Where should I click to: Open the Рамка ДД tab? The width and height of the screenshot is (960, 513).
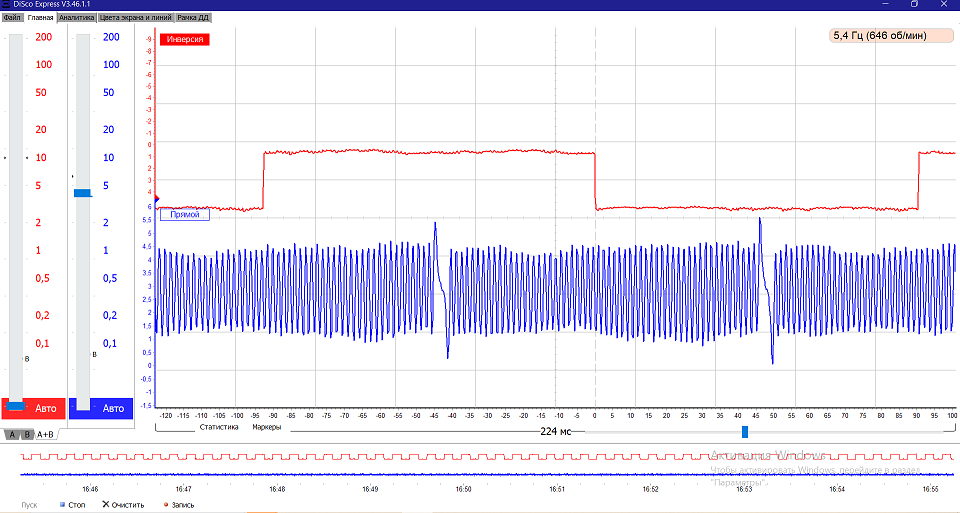193,18
